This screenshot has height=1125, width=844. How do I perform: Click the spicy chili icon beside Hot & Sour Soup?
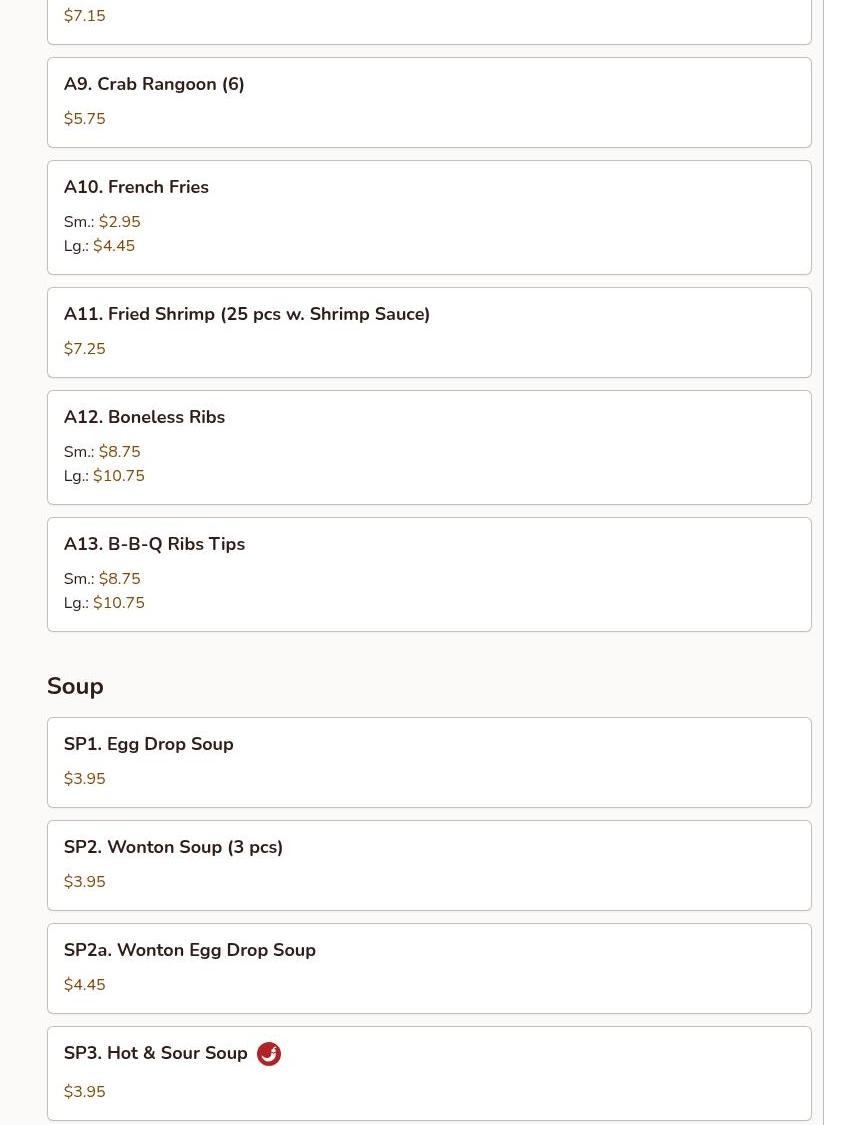click(x=268, y=1053)
